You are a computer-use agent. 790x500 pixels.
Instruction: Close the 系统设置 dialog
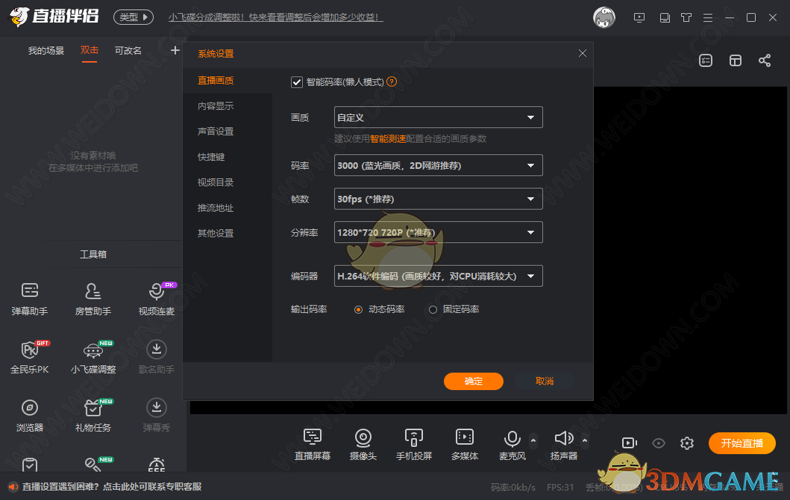coord(582,53)
